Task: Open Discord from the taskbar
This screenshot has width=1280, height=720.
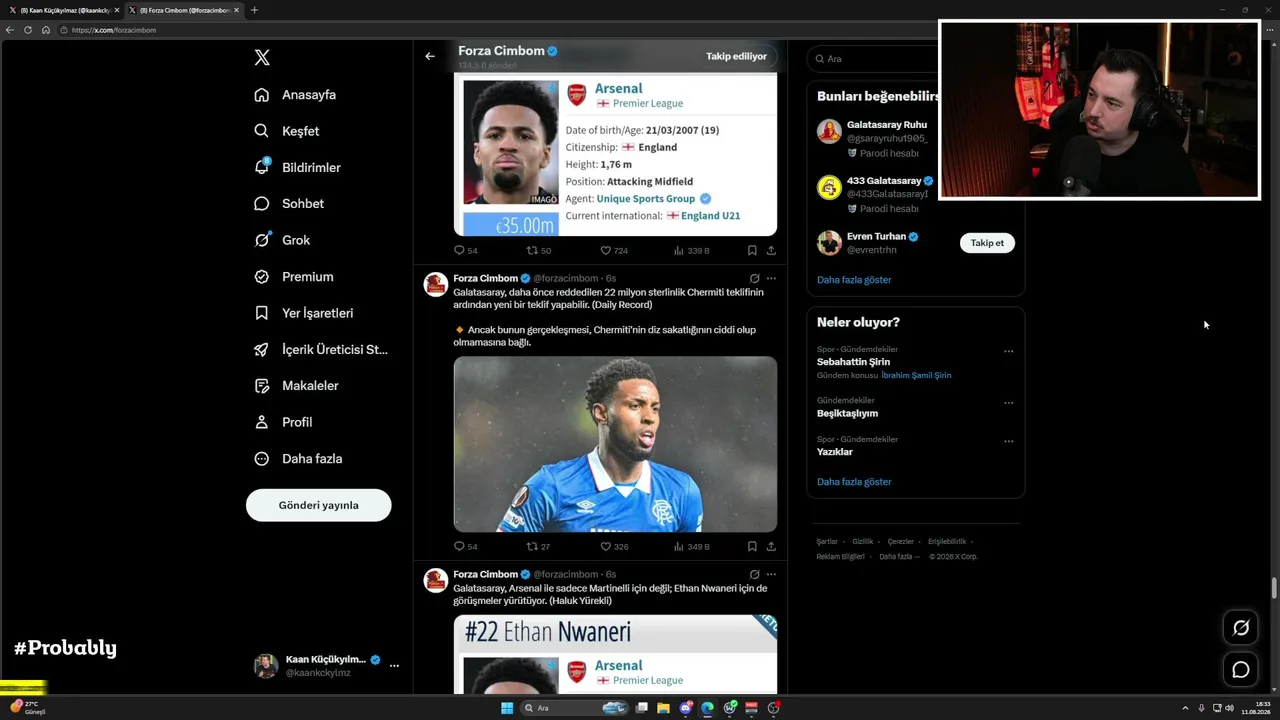Action: [x=685, y=708]
